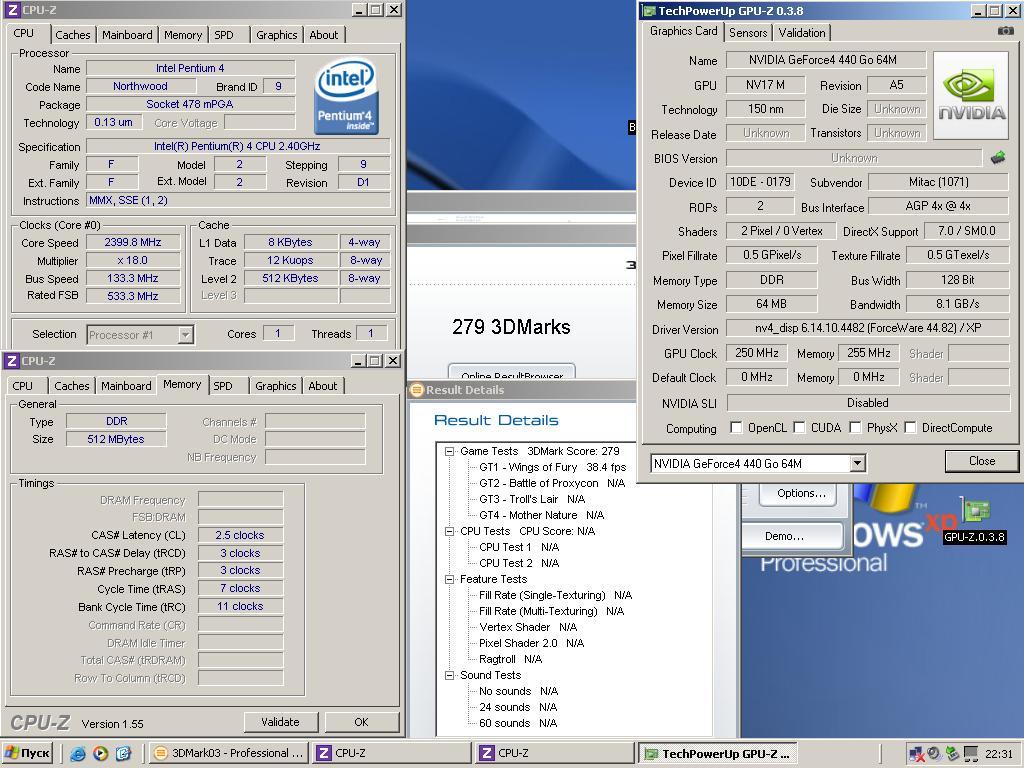The width and height of the screenshot is (1024, 768).
Task: Select GT1 - Wings of Fury result row
Action: (552, 468)
